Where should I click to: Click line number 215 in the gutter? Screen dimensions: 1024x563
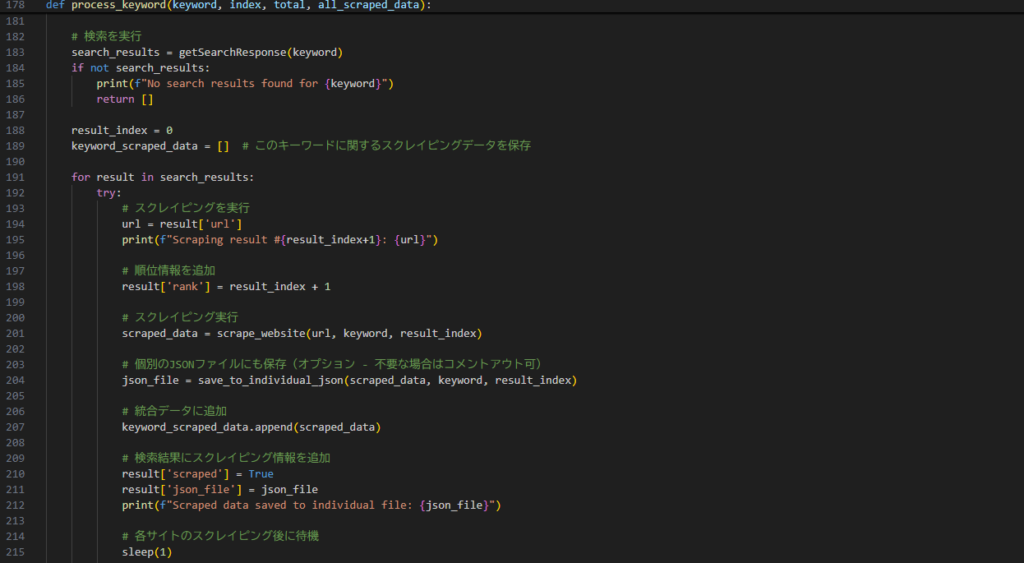15,552
